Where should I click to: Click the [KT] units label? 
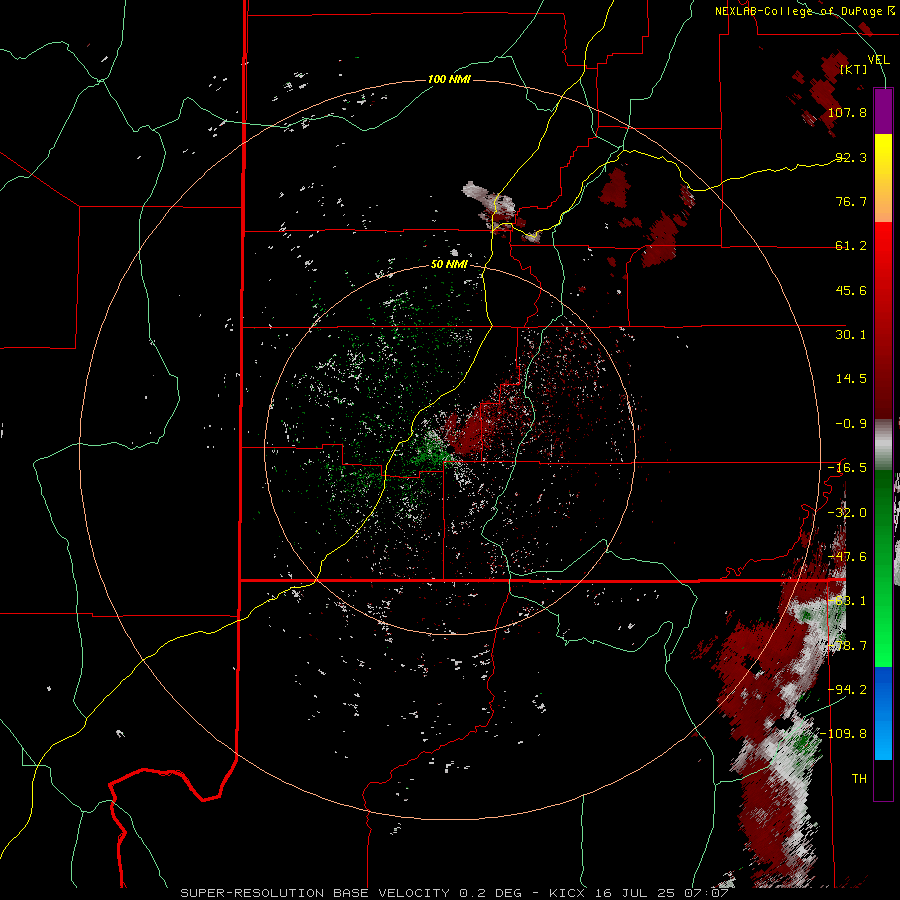pos(854,69)
